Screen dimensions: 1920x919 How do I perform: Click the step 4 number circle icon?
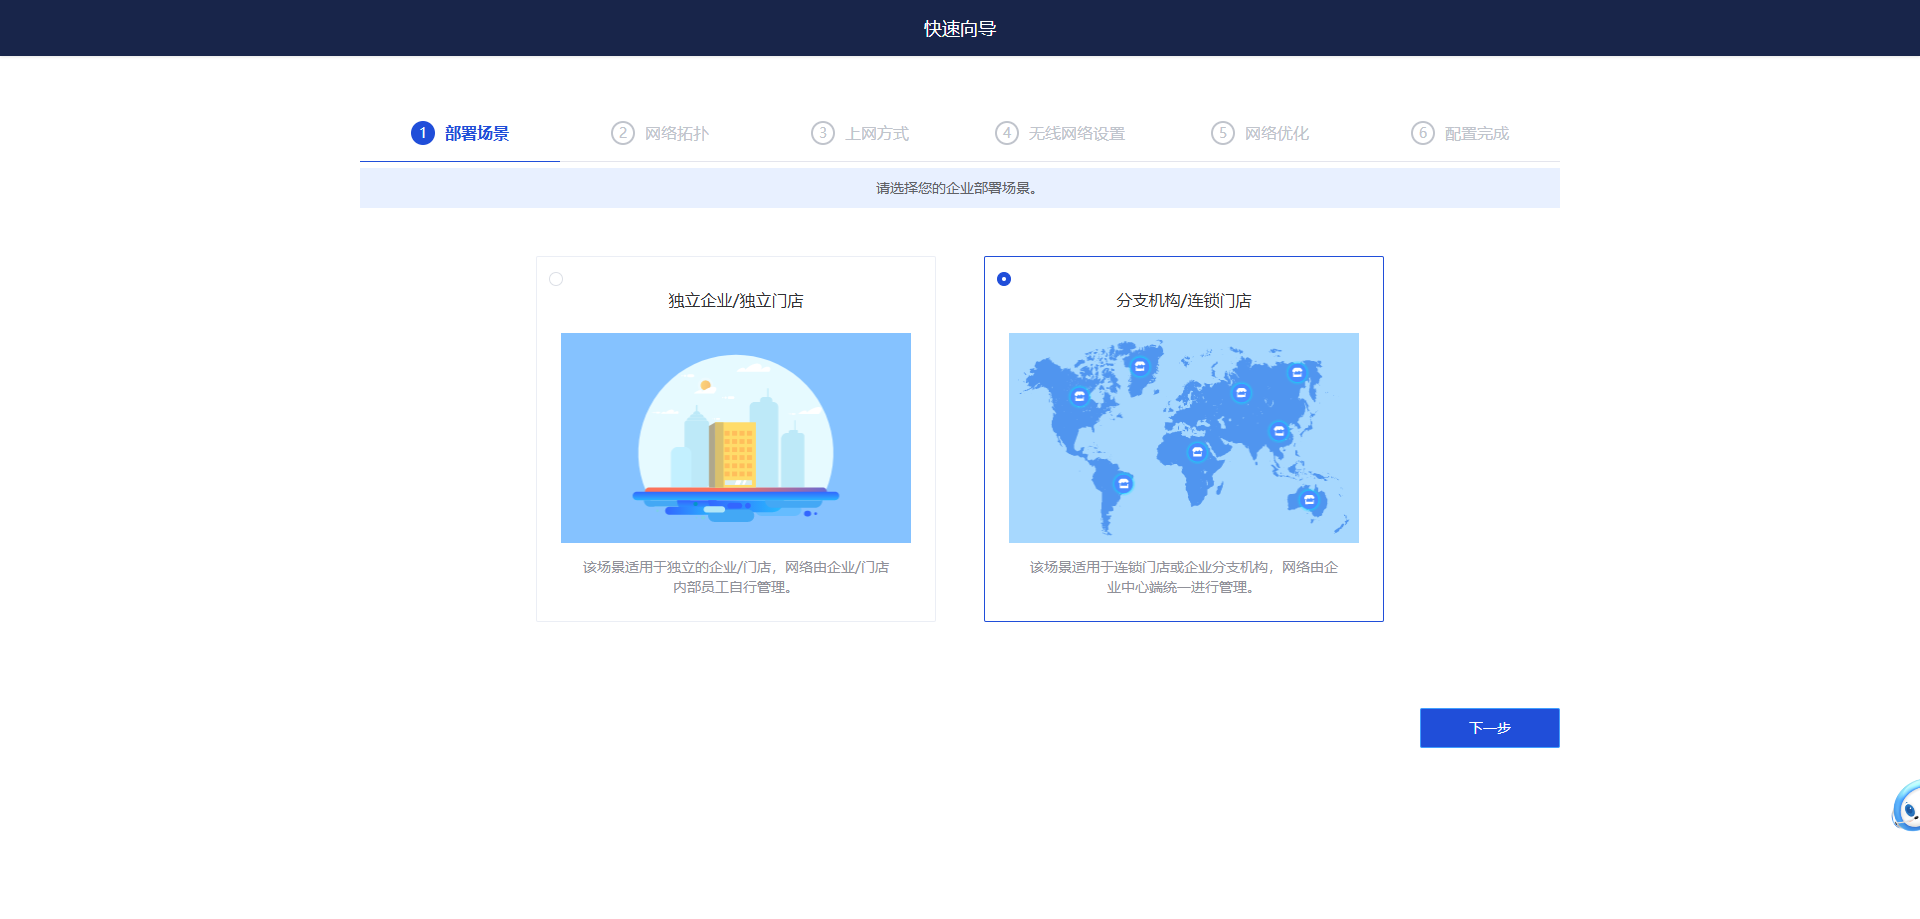(1006, 133)
